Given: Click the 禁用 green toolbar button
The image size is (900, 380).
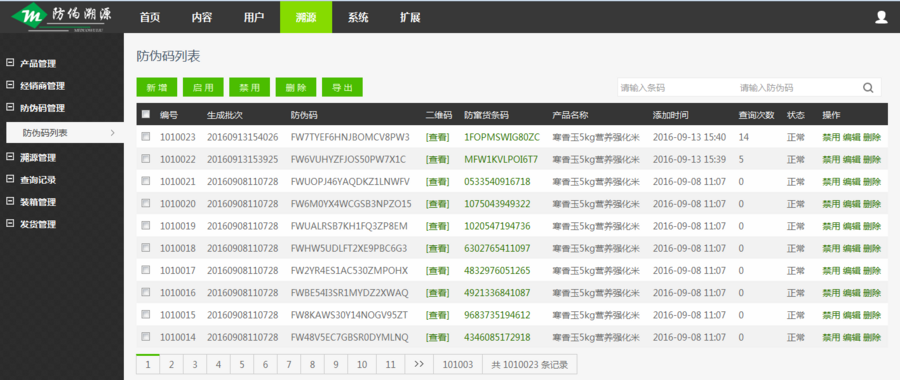Looking at the screenshot, I should click(x=250, y=87).
